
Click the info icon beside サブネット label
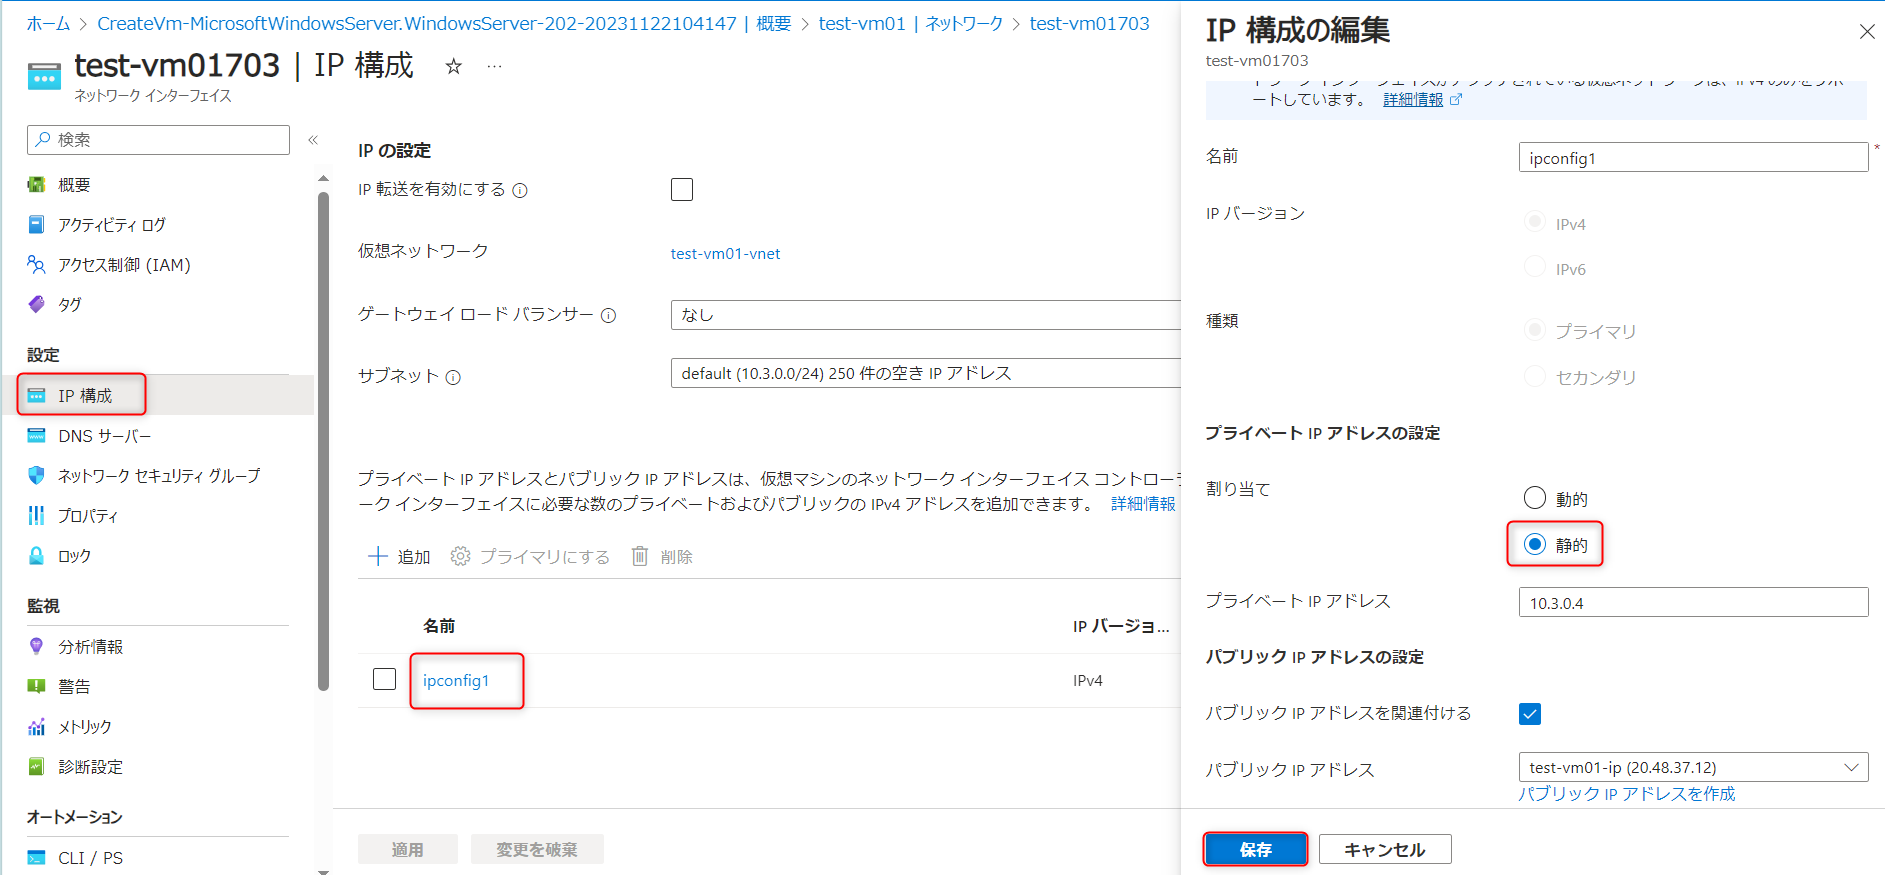point(453,377)
